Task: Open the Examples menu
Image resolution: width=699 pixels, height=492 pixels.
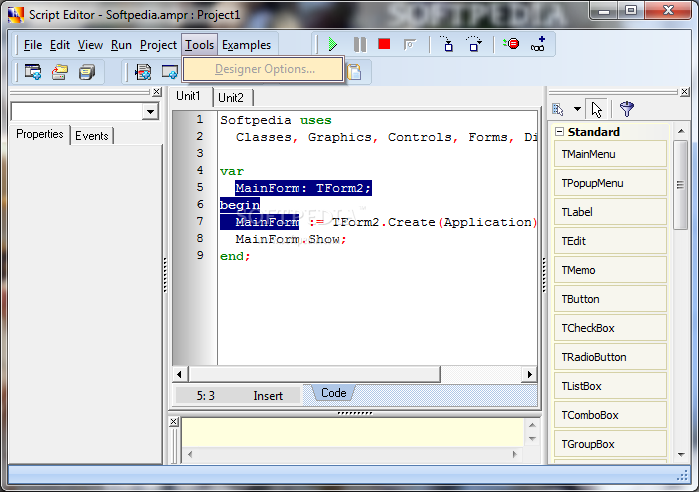Action: pyautogui.click(x=246, y=45)
